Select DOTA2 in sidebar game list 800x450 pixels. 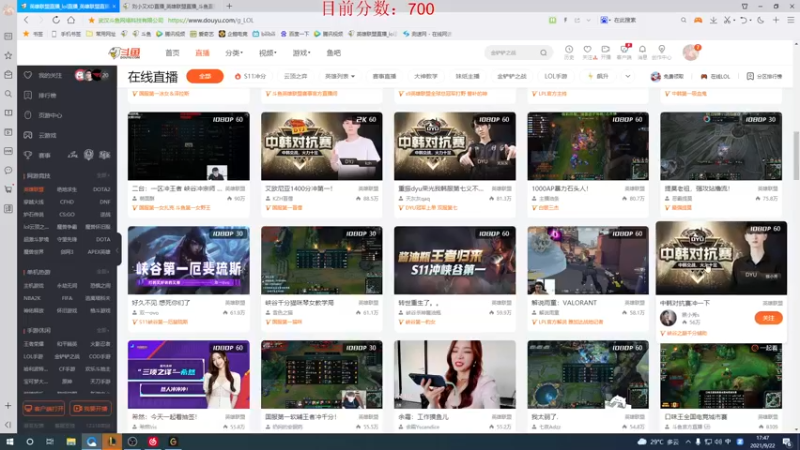point(102,189)
